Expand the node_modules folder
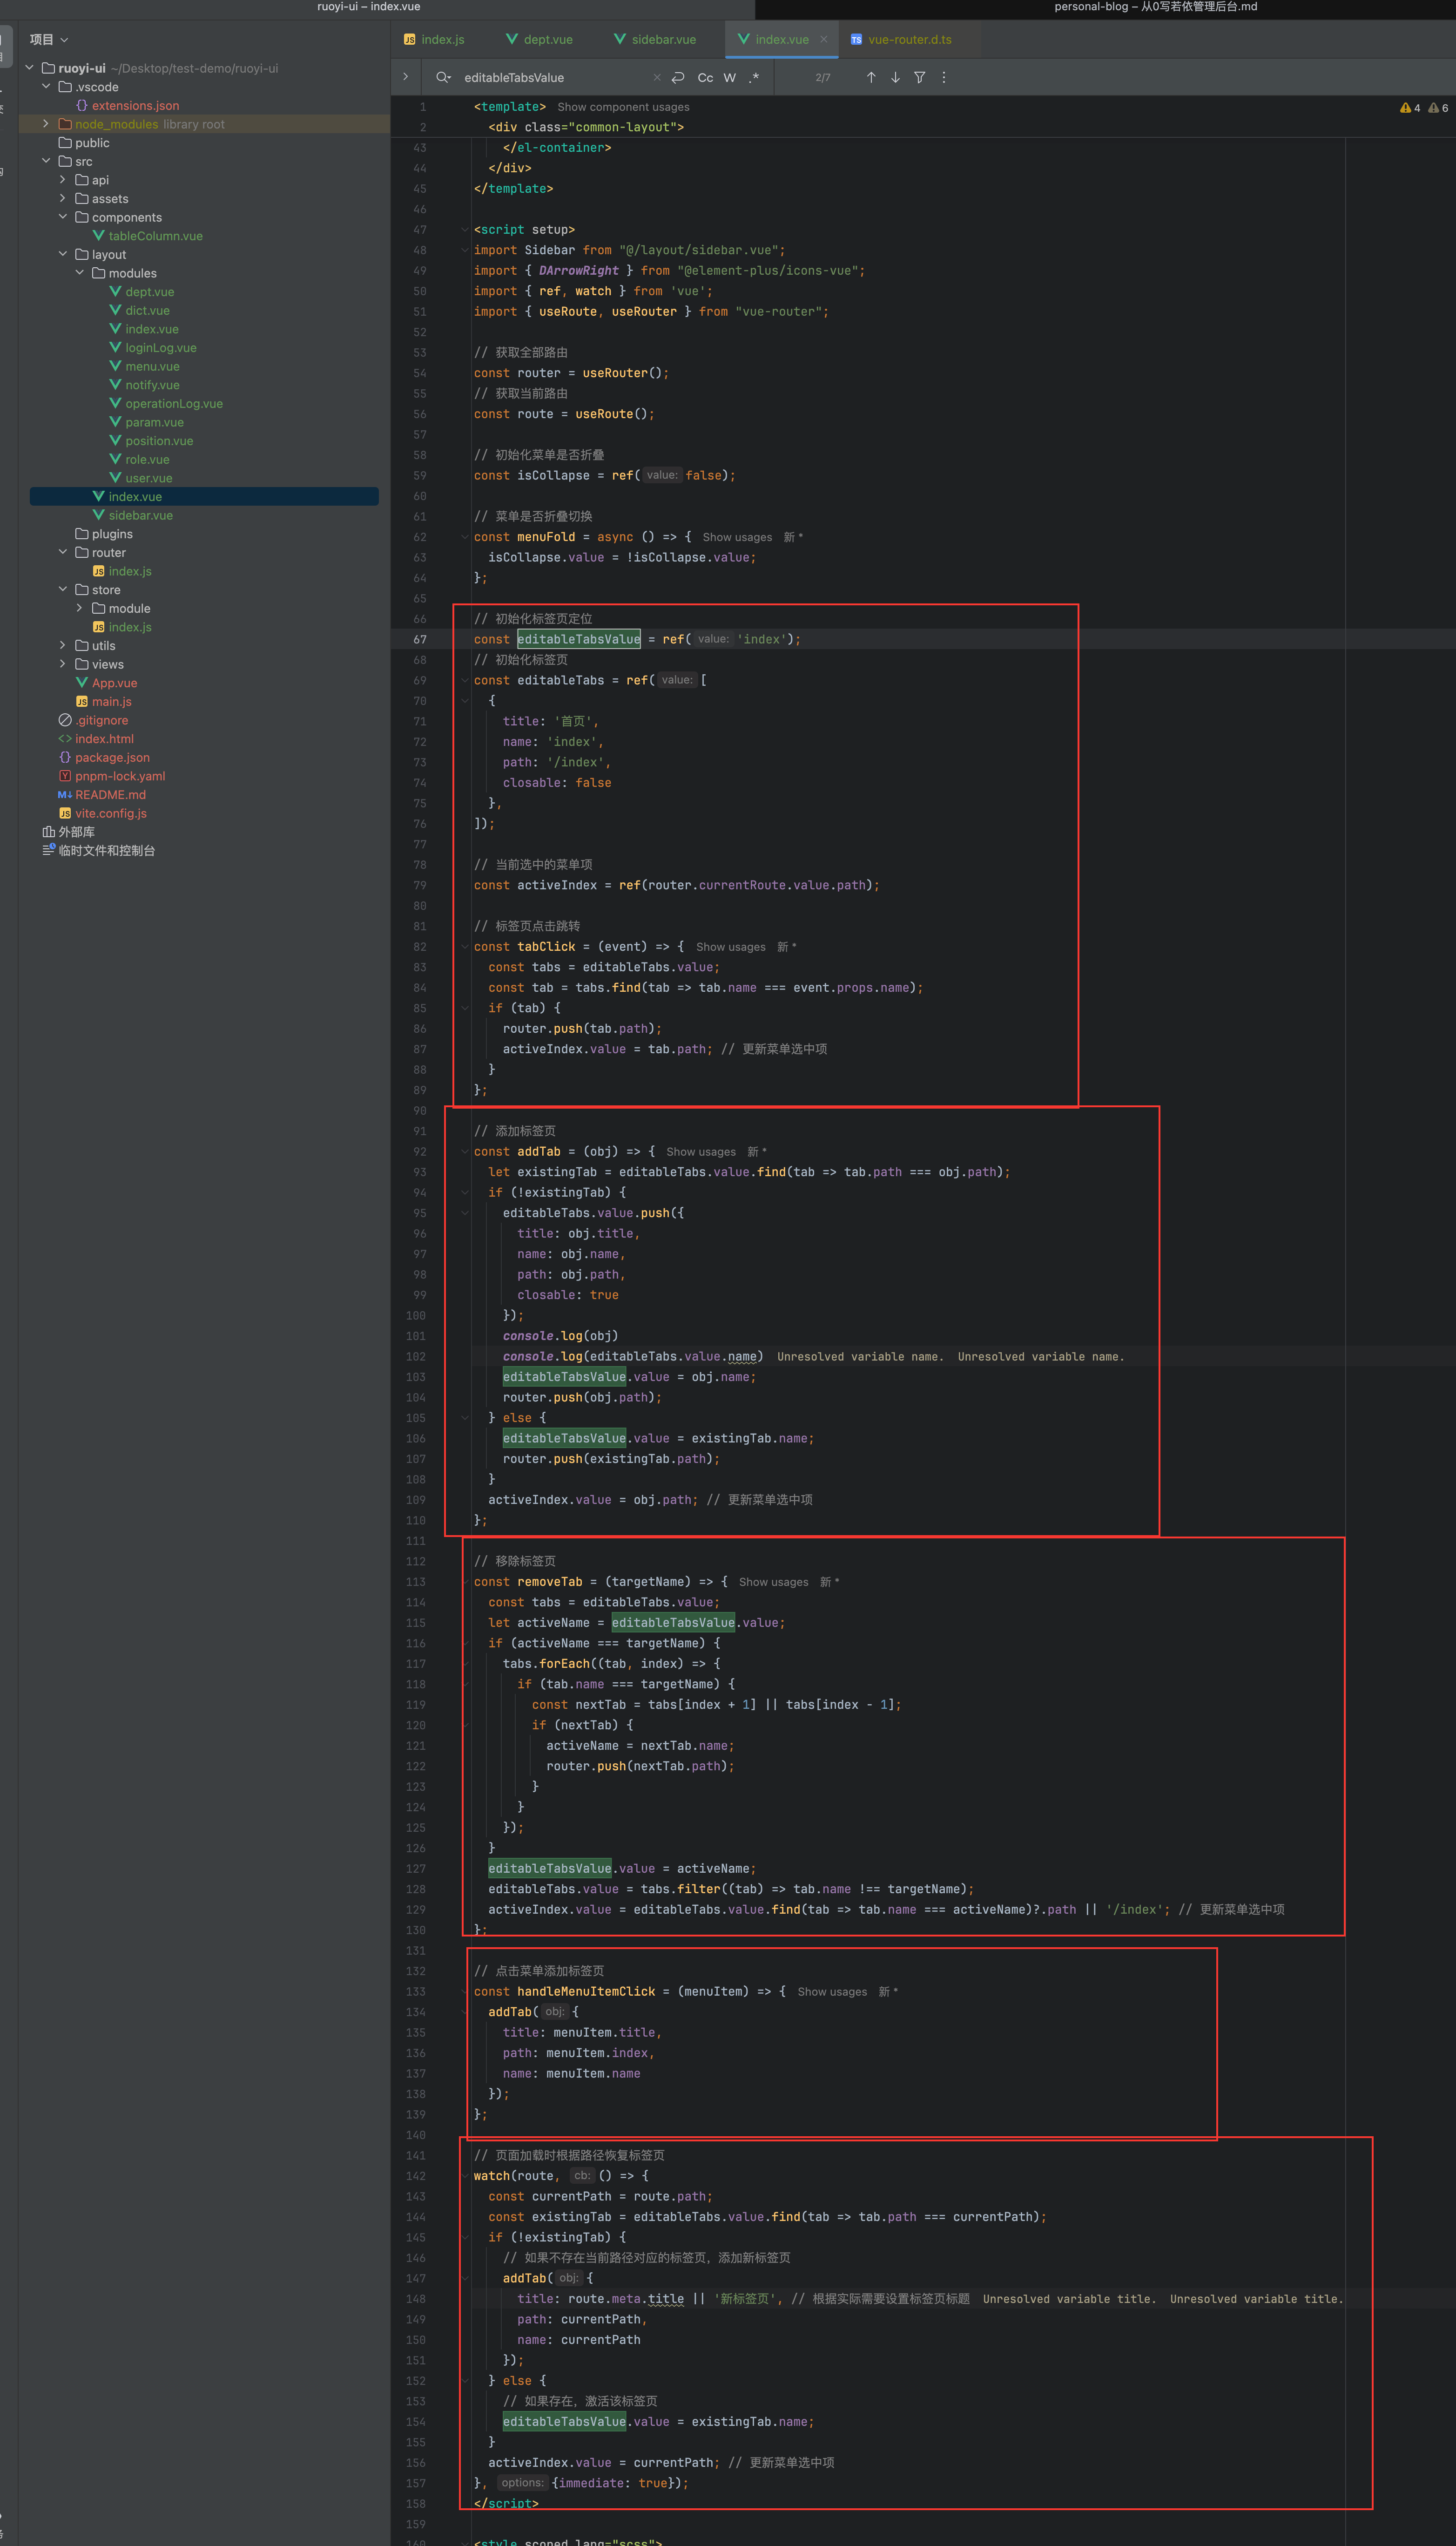 click(x=46, y=124)
